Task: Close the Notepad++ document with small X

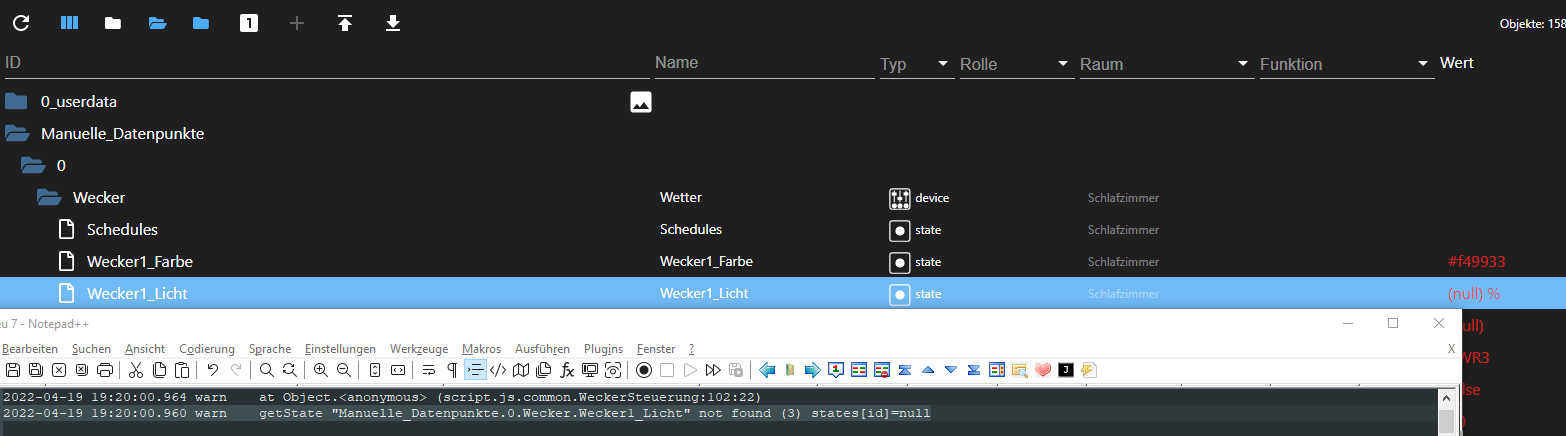Action: (1451, 349)
